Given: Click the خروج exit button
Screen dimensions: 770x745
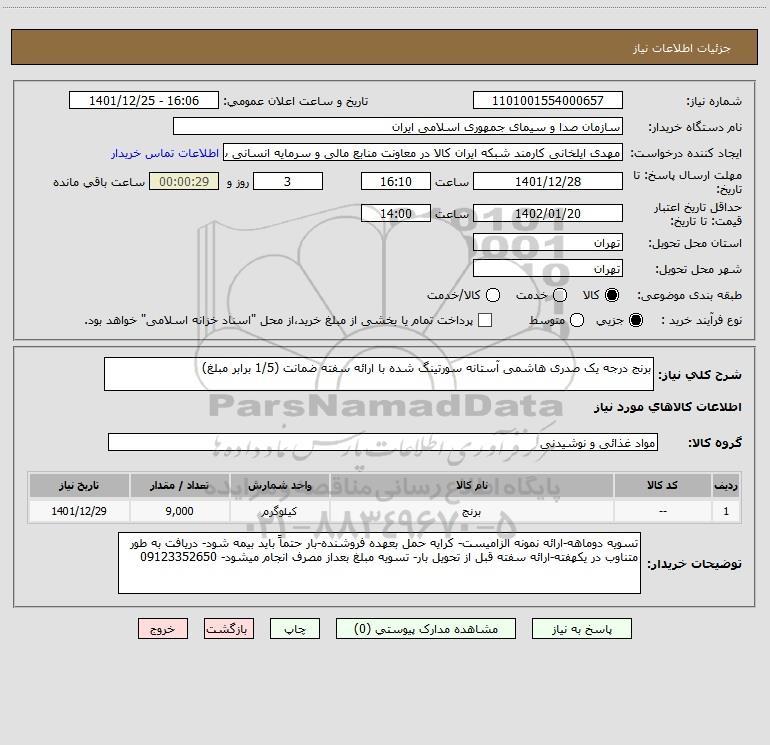Looking at the screenshot, I should [x=163, y=629].
